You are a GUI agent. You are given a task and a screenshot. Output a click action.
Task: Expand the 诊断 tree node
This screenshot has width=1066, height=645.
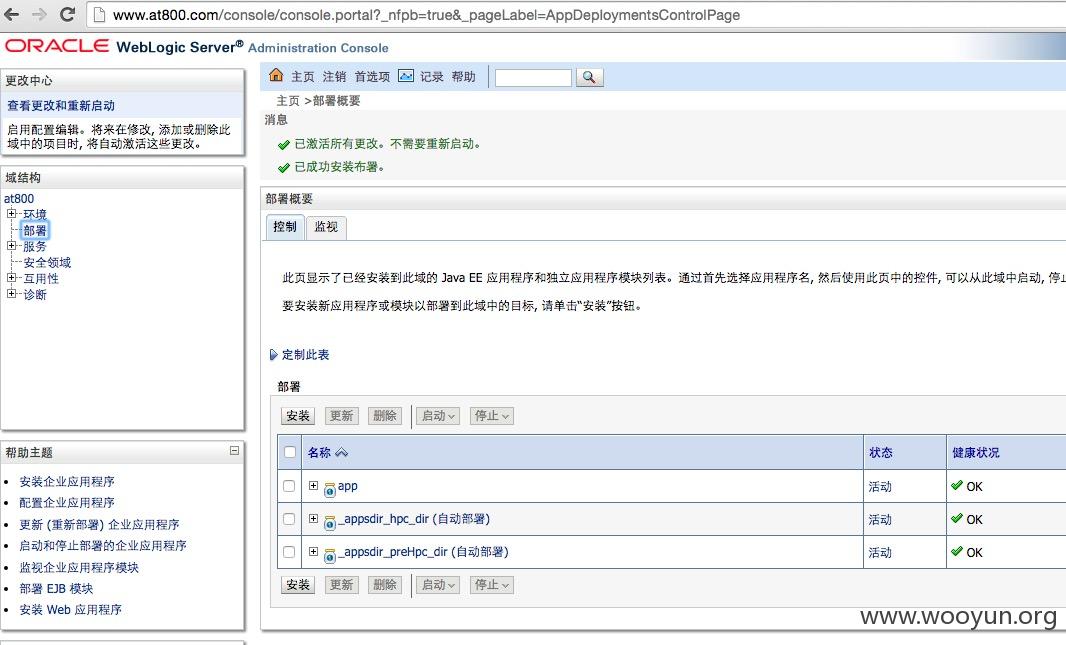[11, 294]
